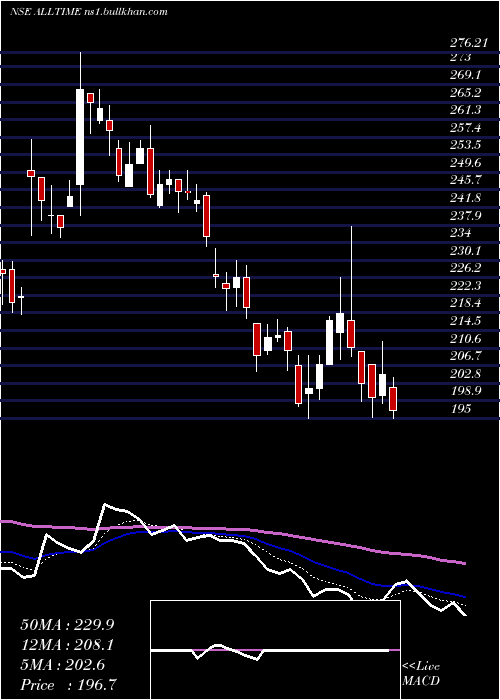500x700 pixels.
Task: Click the 195 bottom price label
Action: coord(461,408)
